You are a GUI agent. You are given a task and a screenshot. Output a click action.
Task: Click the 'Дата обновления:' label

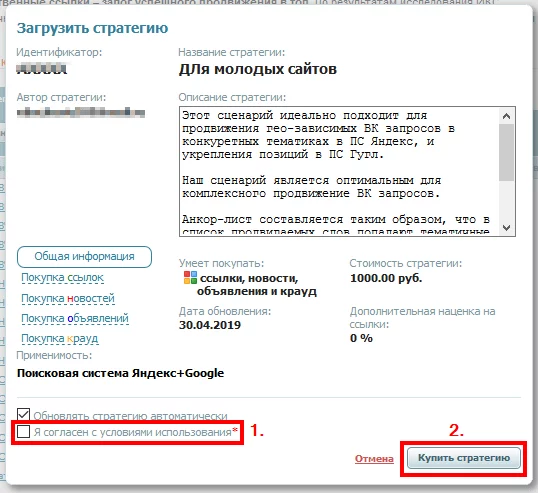[225, 312]
